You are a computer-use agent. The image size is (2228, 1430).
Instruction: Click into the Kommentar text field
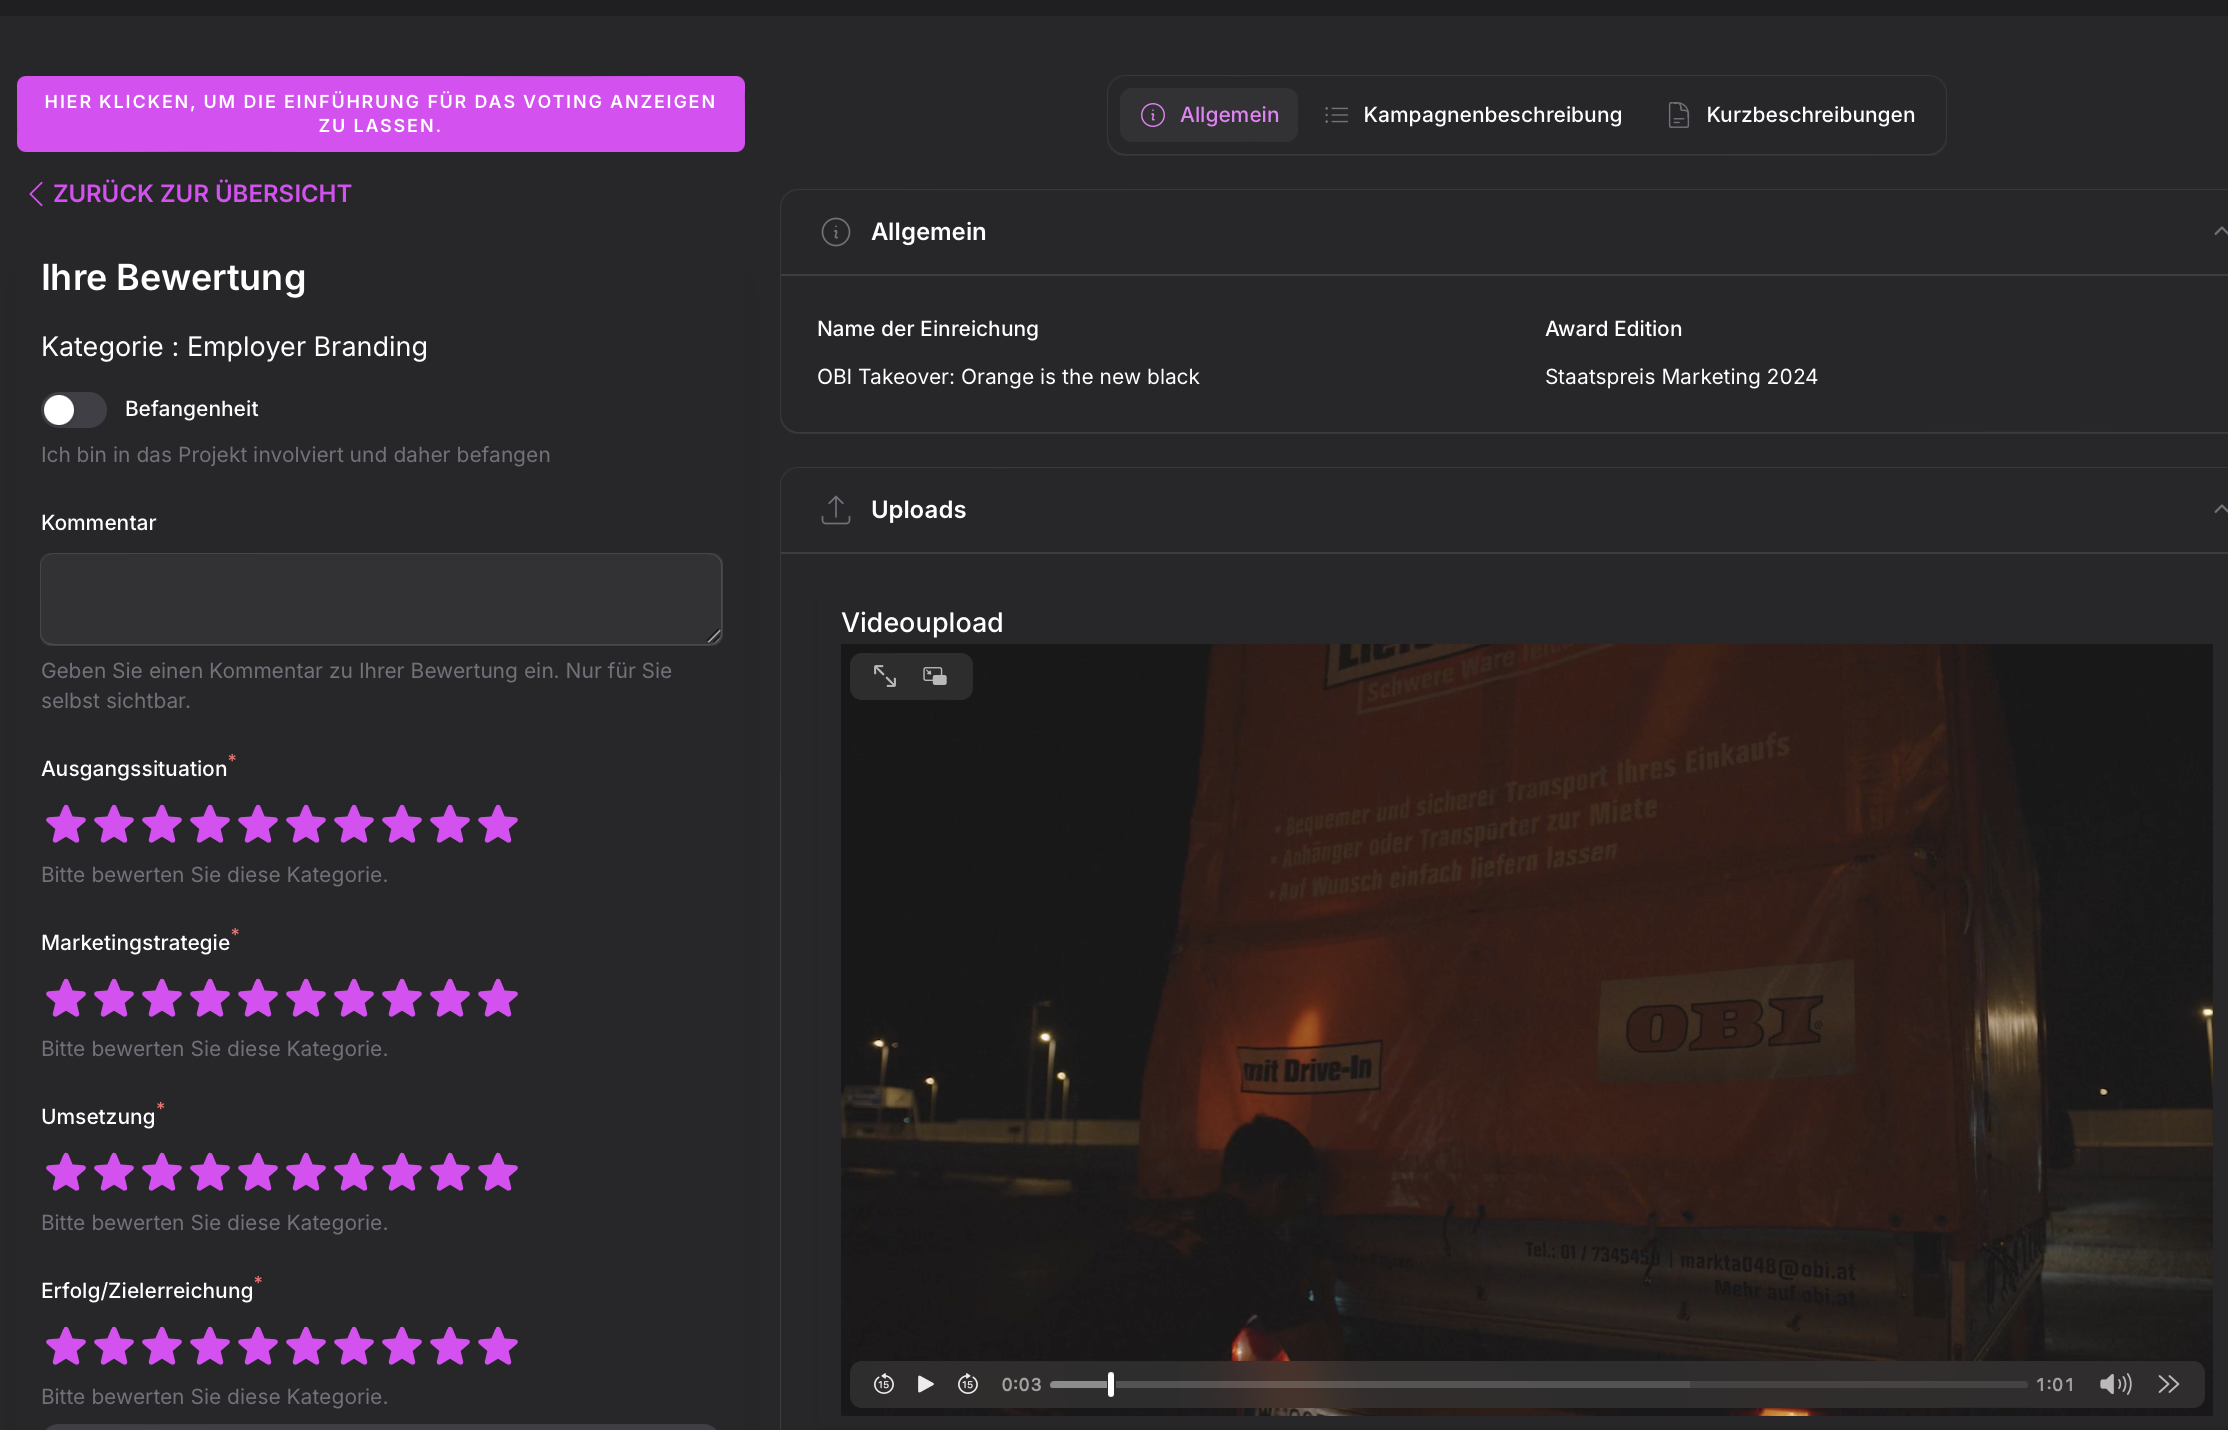pos(380,599)
